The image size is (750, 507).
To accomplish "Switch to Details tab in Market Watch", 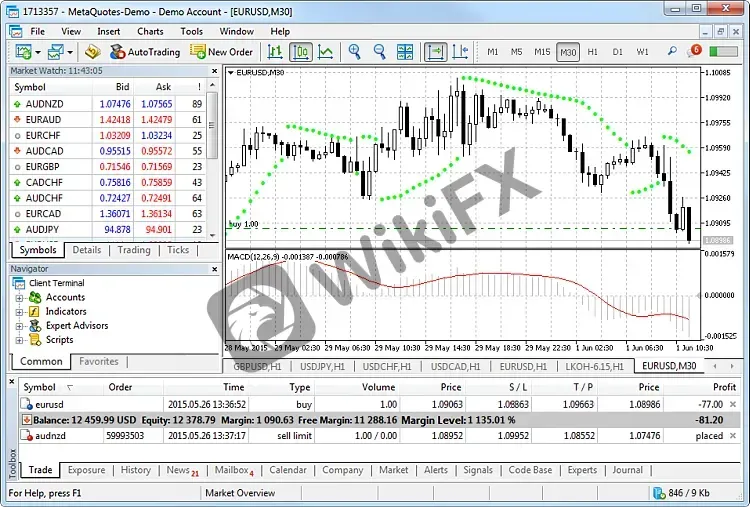I will [x=87, y=250].
